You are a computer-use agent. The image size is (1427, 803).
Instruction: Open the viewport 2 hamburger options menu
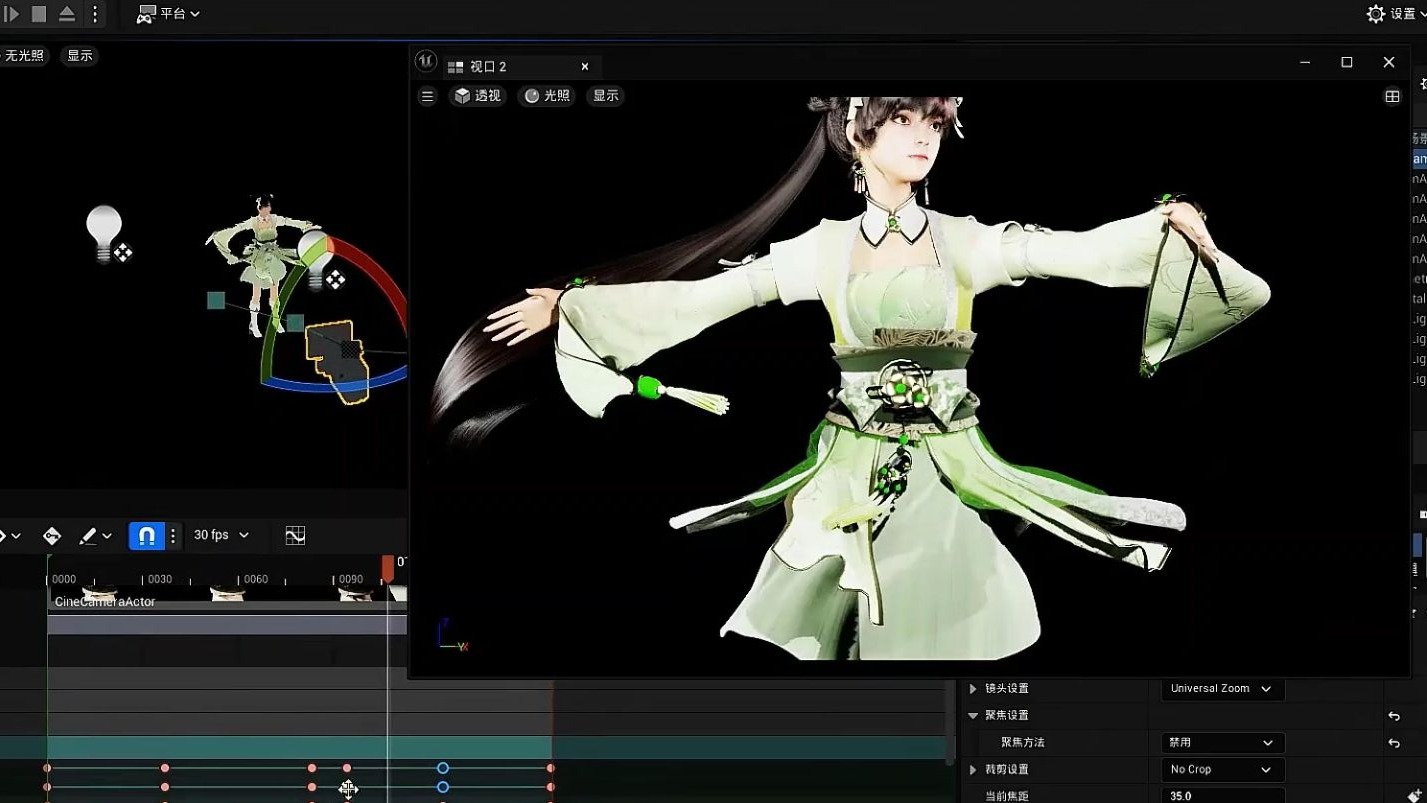[427, 96]
